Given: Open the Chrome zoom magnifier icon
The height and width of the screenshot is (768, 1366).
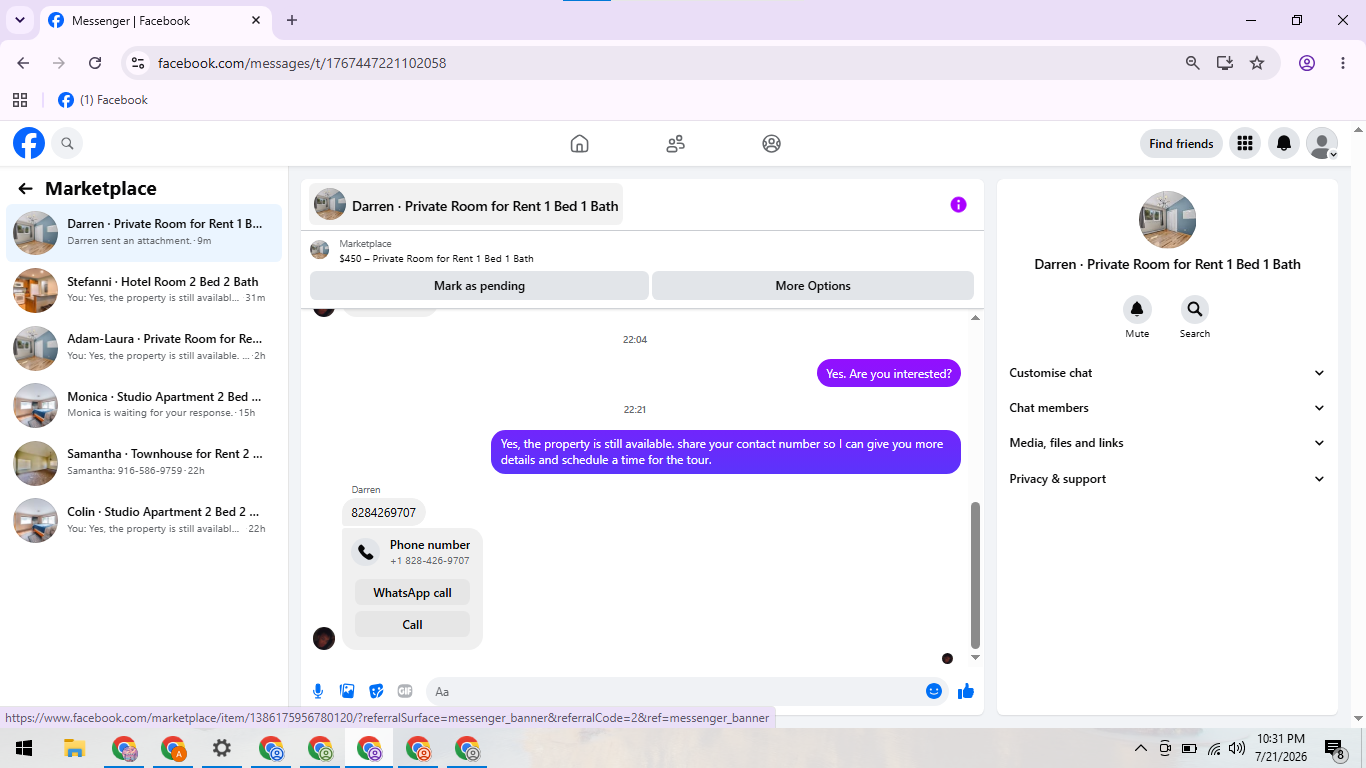Looking at the screenshot, I should pos(1192,63).
